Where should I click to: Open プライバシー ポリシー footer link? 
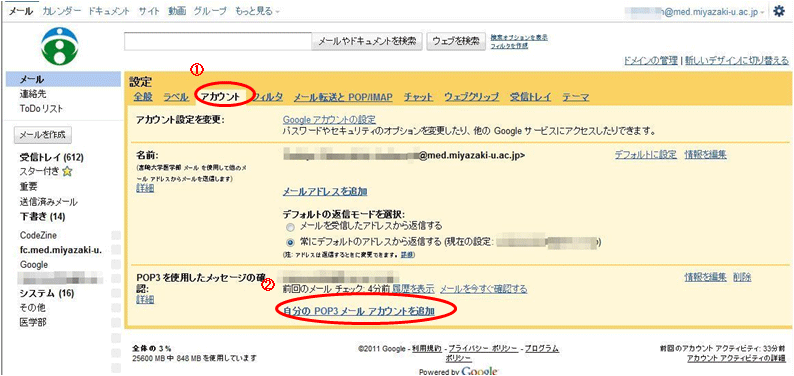[x=483, y=349]
